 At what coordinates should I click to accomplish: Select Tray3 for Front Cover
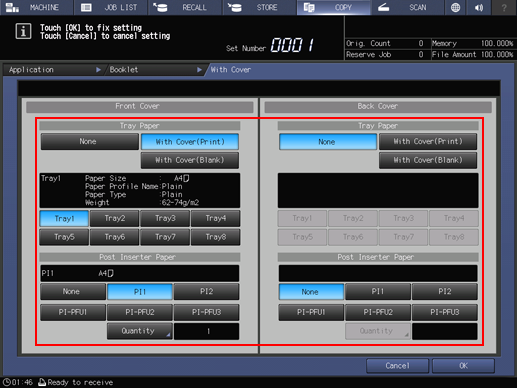165,219
